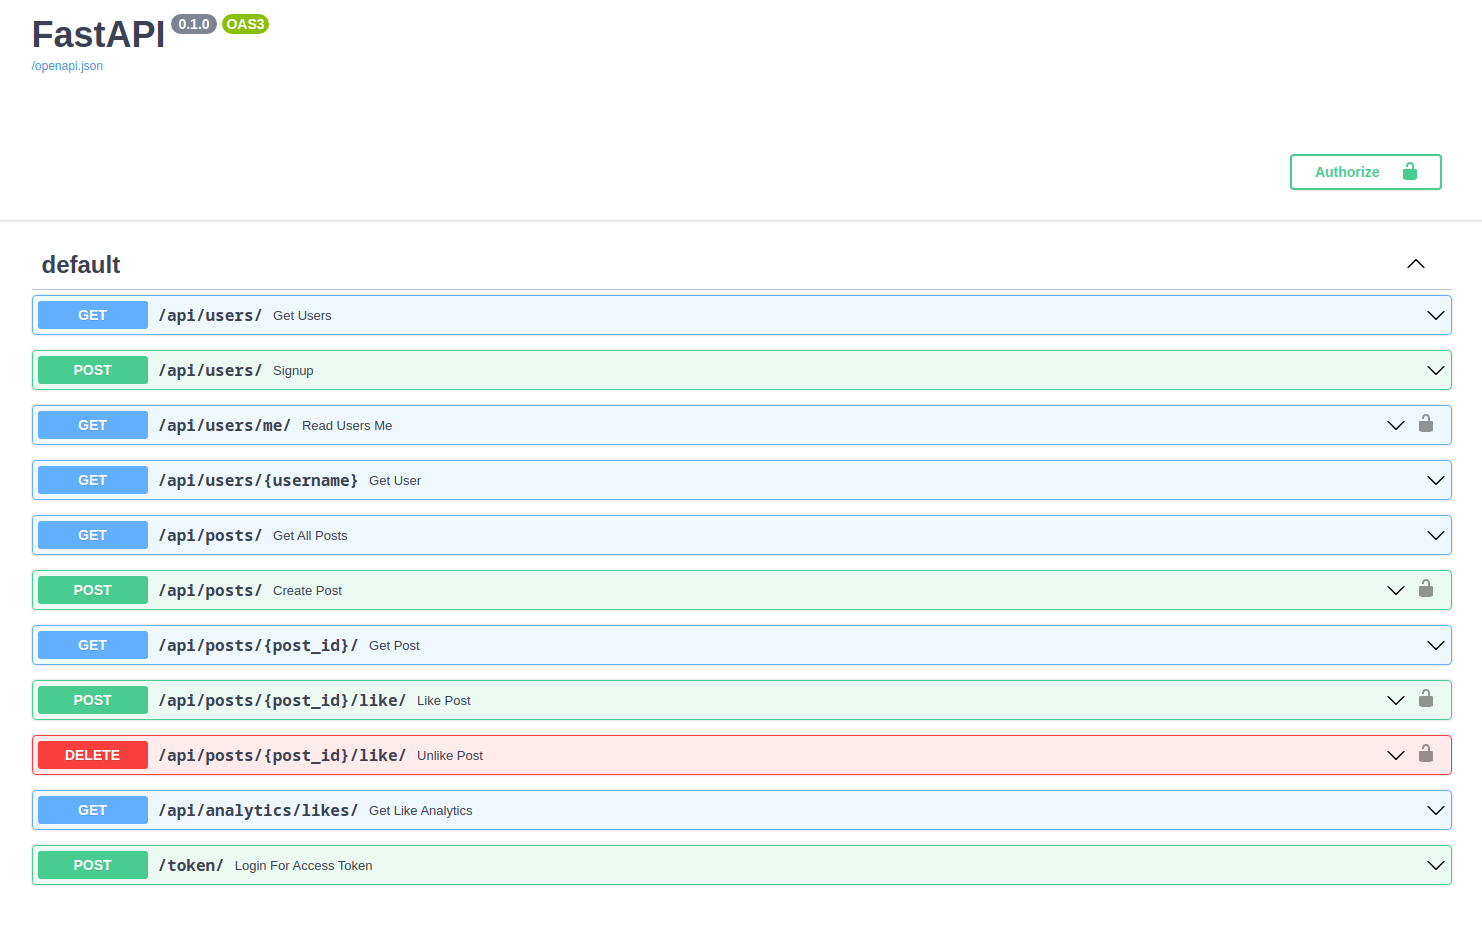The width and height of the screenshot is (1482, 926).
Task: Click GET badge of Get Users
Action: [93, 315]
